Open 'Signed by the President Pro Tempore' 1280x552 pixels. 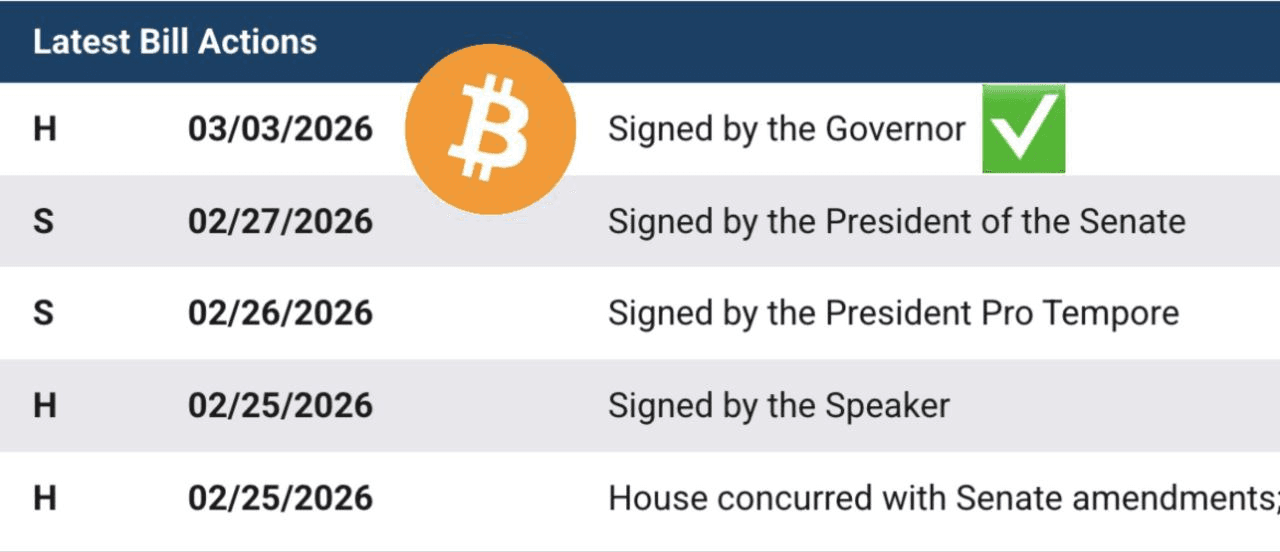coord(893,313)
